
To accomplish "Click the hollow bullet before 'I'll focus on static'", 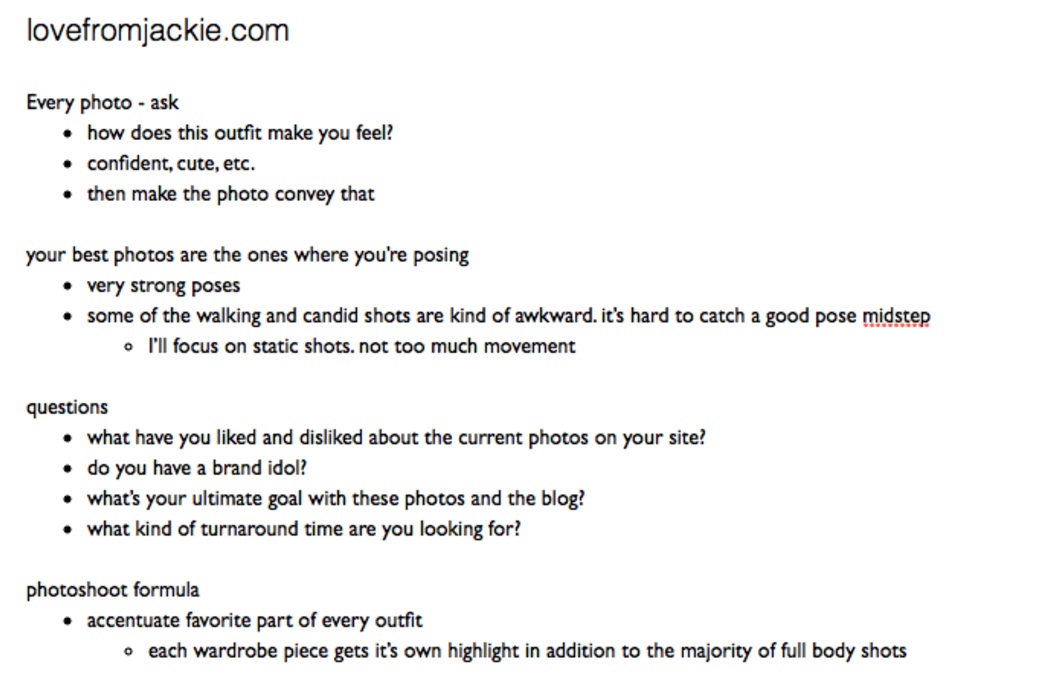I will [128, 348].
